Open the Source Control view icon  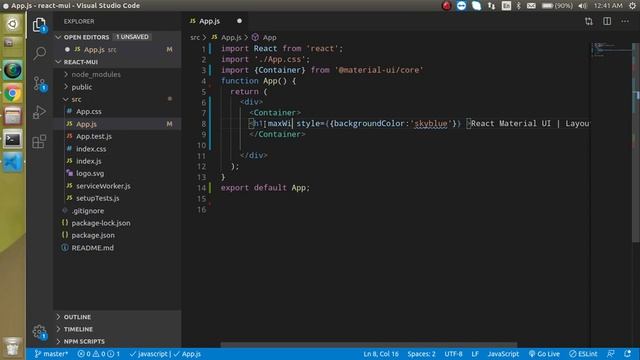[40, 83]
